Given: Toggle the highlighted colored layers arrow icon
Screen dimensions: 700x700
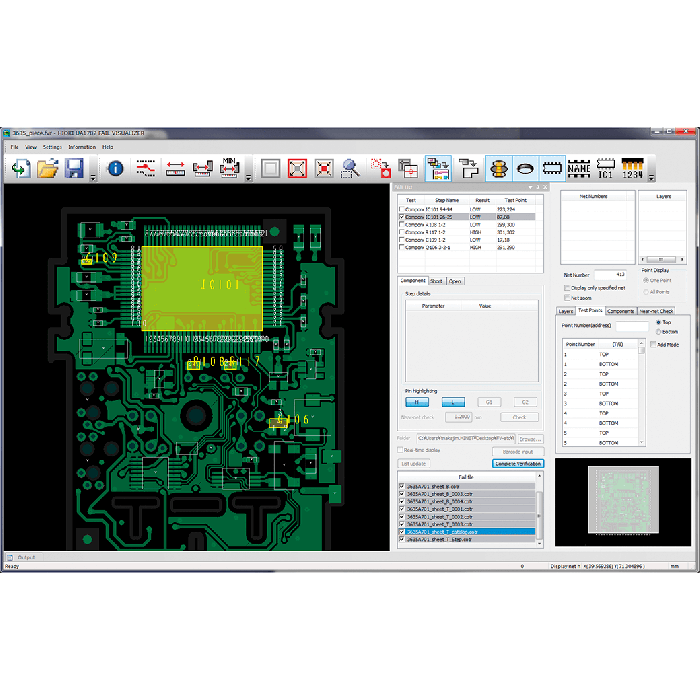Looking at the screenshot, I should pyautogui.click(x=438, y=168).
